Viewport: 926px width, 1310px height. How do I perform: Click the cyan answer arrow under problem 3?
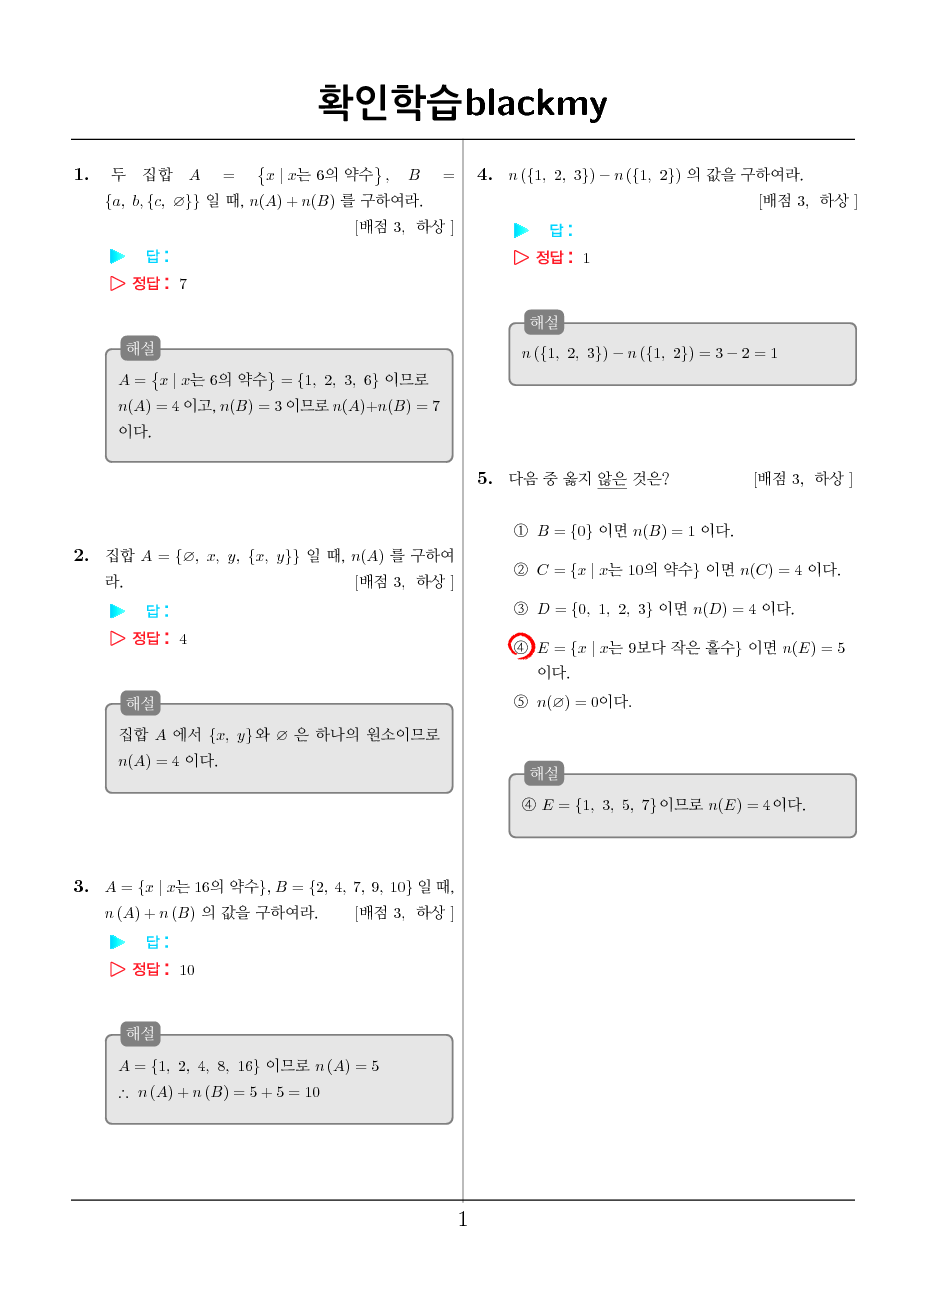(x=118, y=942)
